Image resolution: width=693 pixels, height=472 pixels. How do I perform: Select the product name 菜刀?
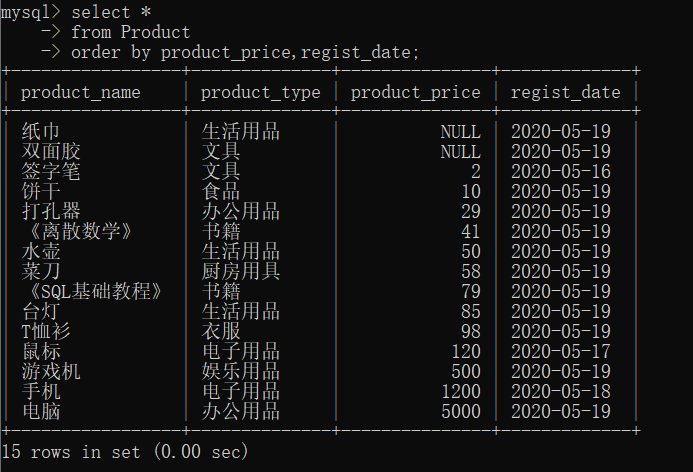pos(41,271)
